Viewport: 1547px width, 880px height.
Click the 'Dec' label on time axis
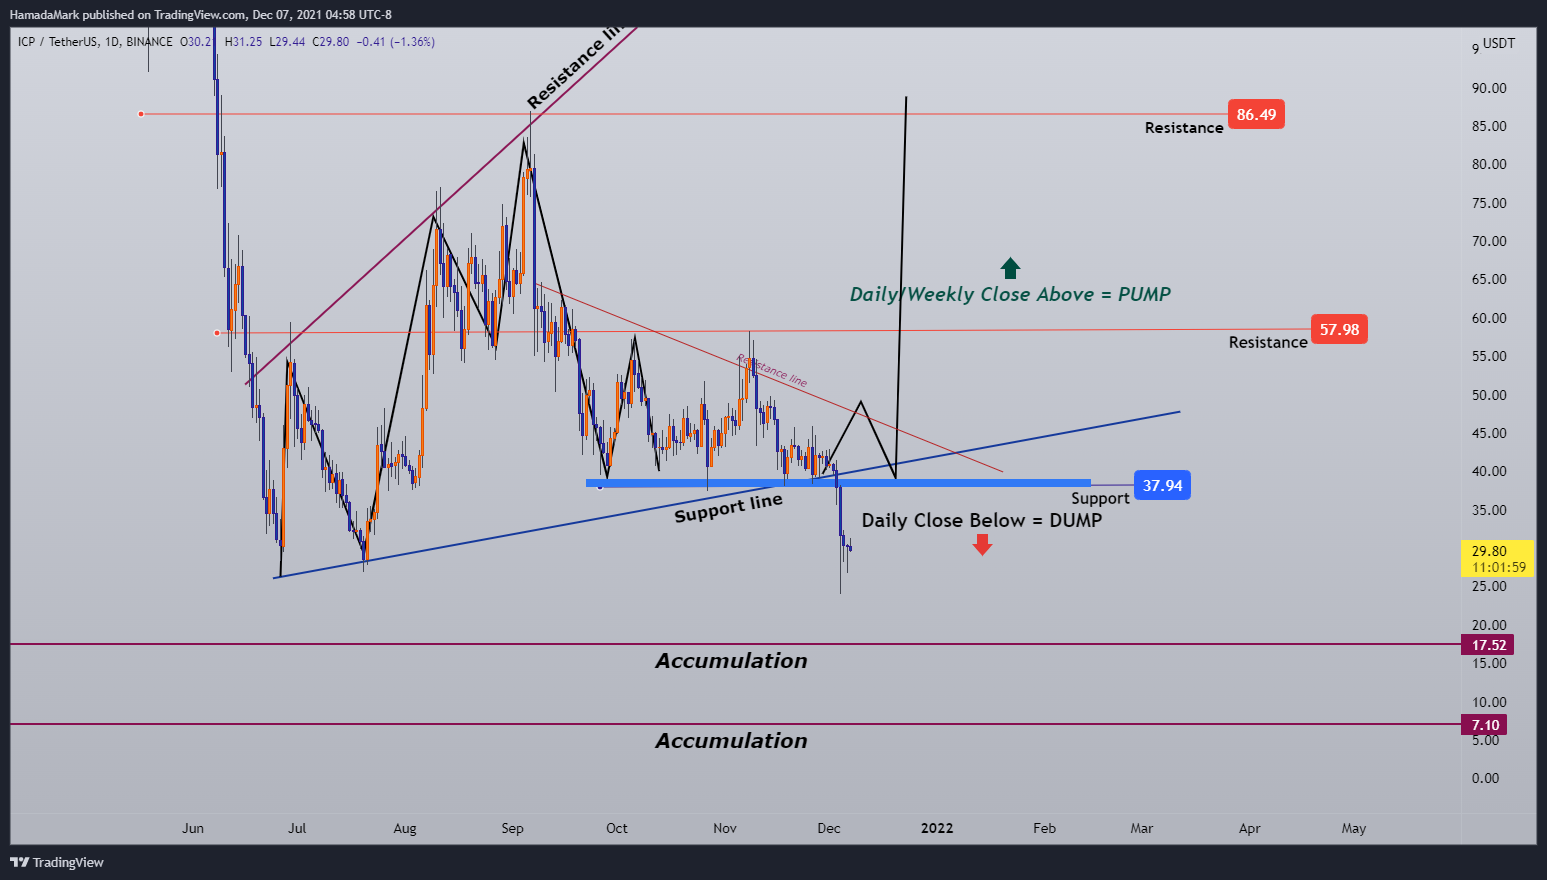pyautogui.click(x=829, y=828)
